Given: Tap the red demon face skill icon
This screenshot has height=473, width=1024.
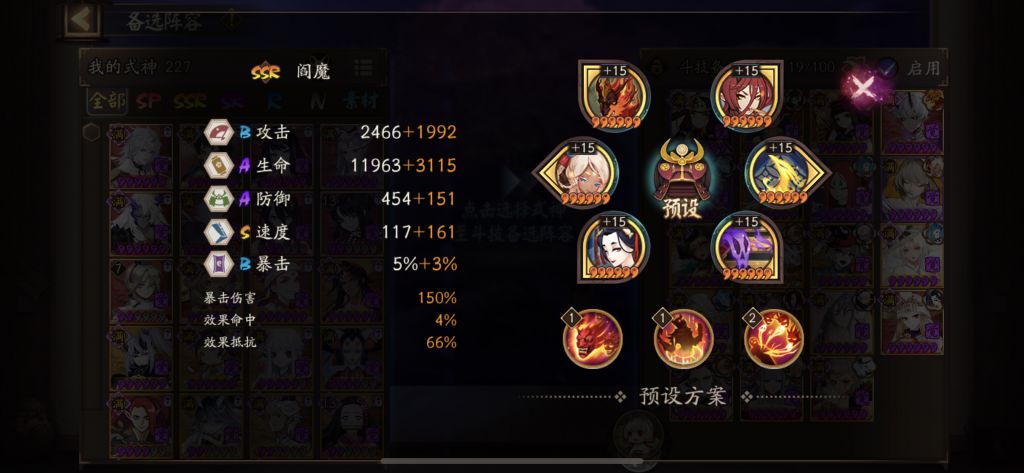Looking at the screenshot, I should (592, 338).
